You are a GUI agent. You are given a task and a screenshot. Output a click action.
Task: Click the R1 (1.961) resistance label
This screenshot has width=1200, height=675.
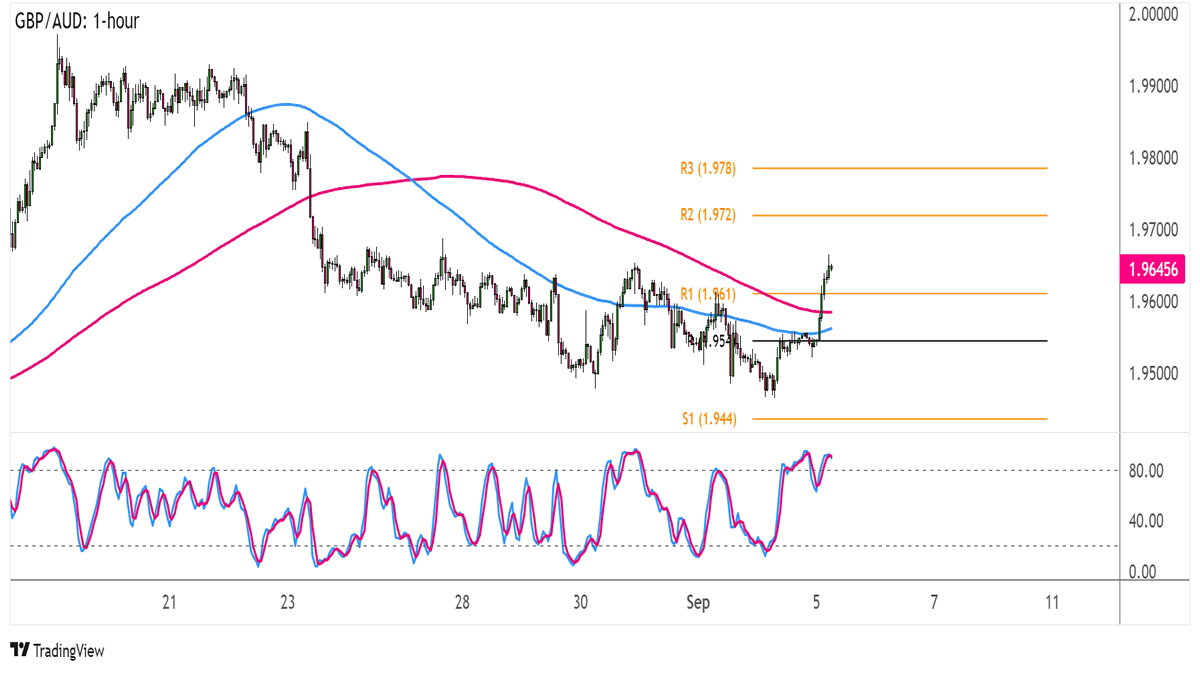(x=707, y=294)
